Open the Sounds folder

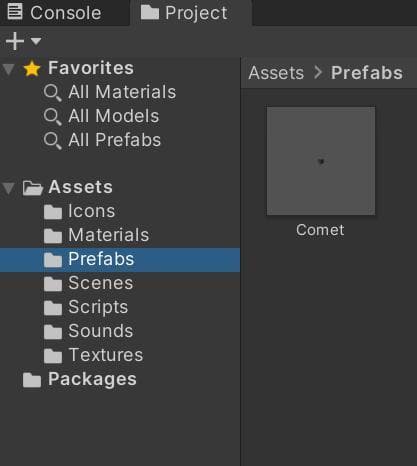(120, 332)
